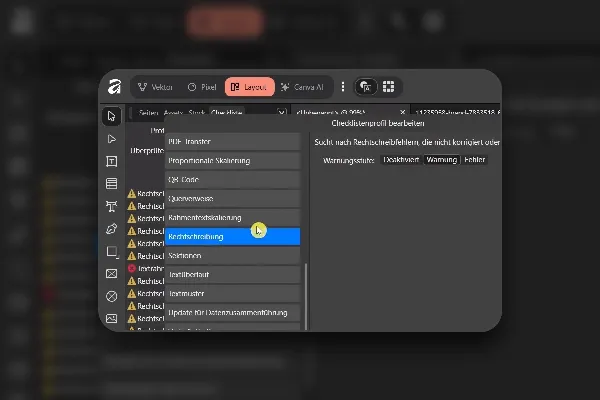Click the check list scrollbar
The height and width of the screenshot is (400, 600).
(305, 297)
